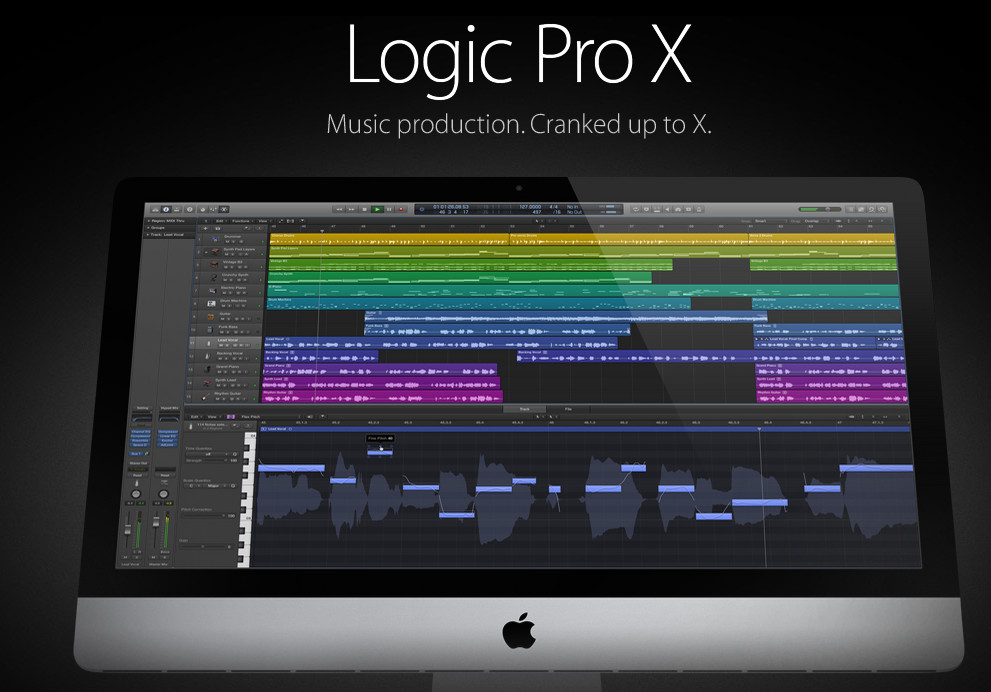This screenshot has width=991, height=692.
Task: Open the tracks area Edit menu
Action: pos(219,221)
